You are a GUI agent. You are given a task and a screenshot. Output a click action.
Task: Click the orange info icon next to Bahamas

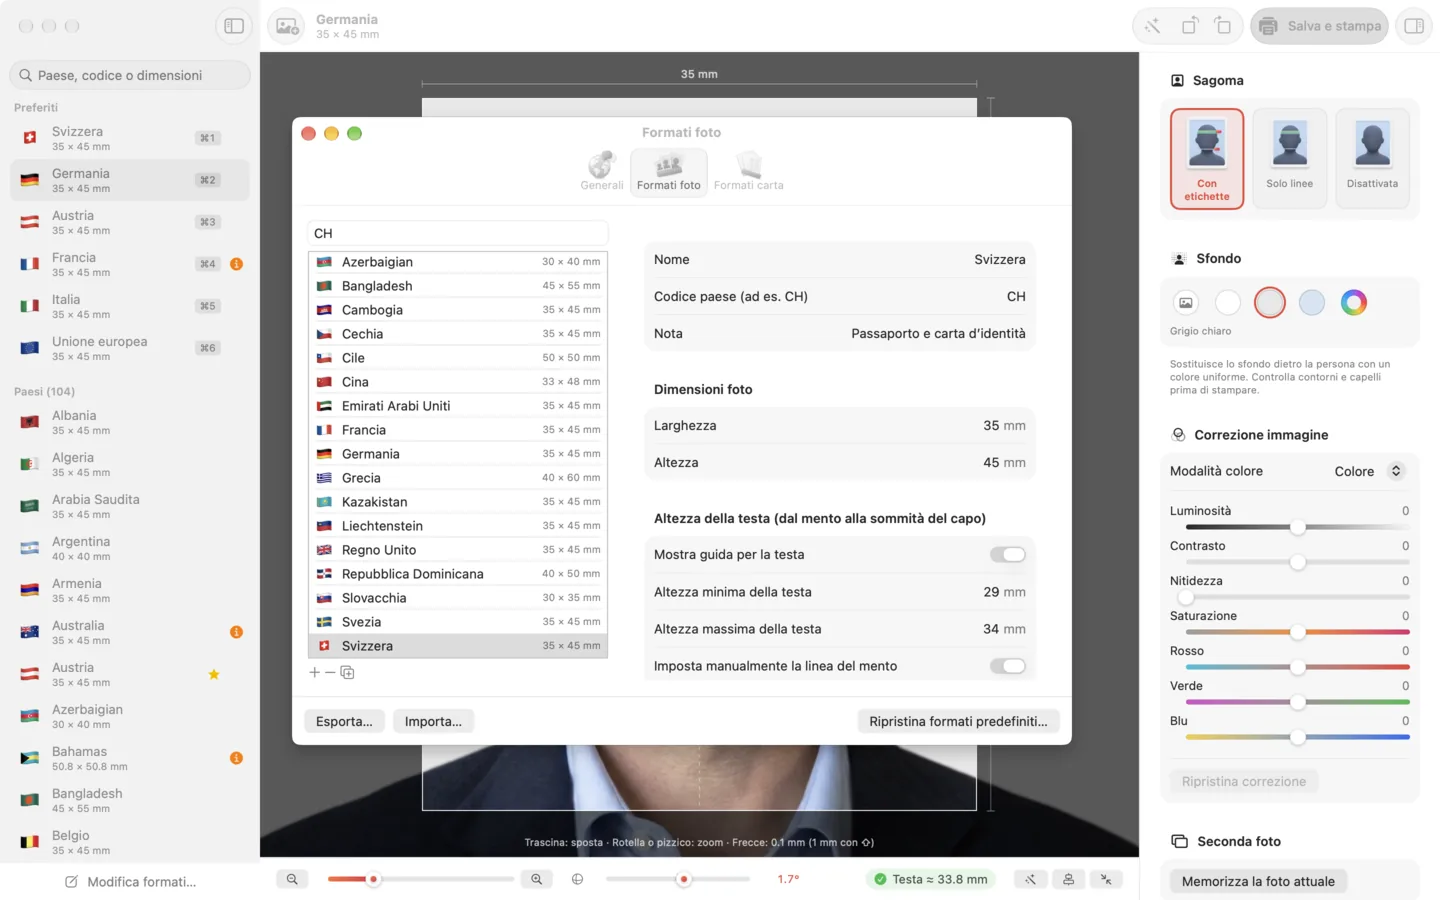(236, 758)
